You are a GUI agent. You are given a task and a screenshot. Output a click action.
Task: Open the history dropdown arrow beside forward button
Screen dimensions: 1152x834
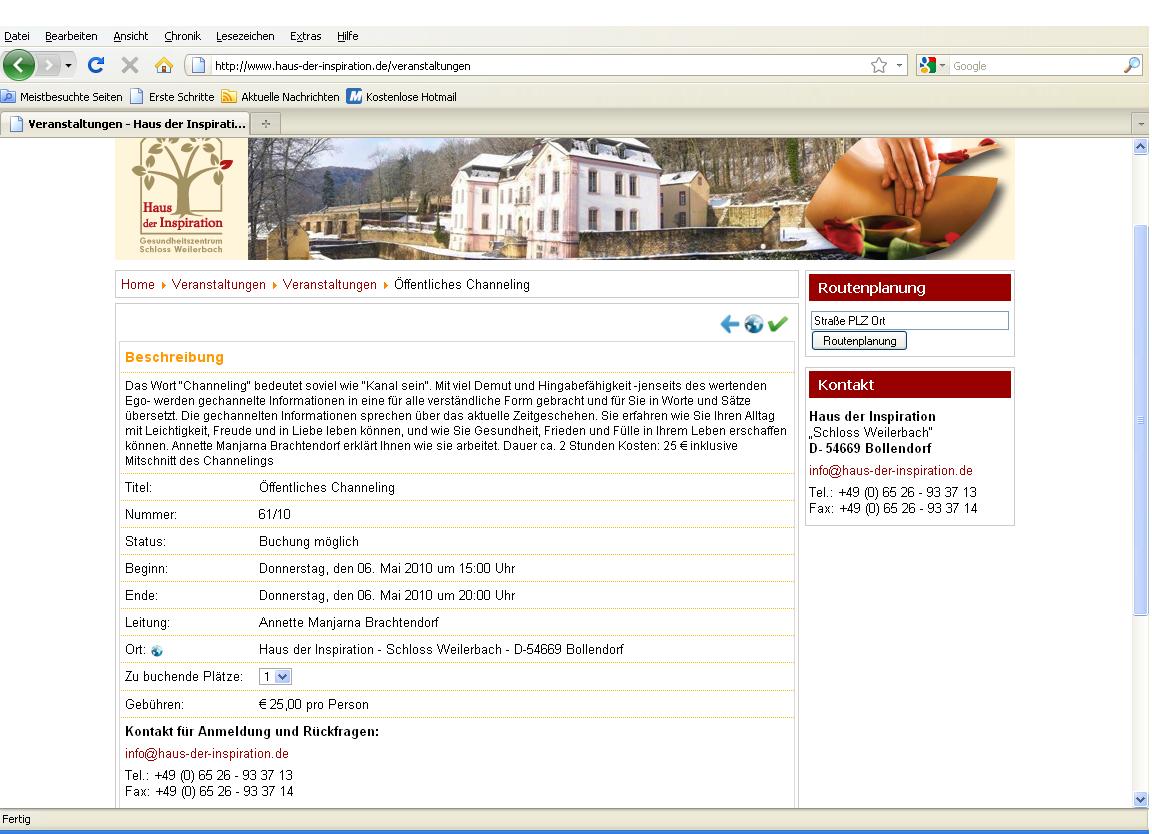point(68,66)
